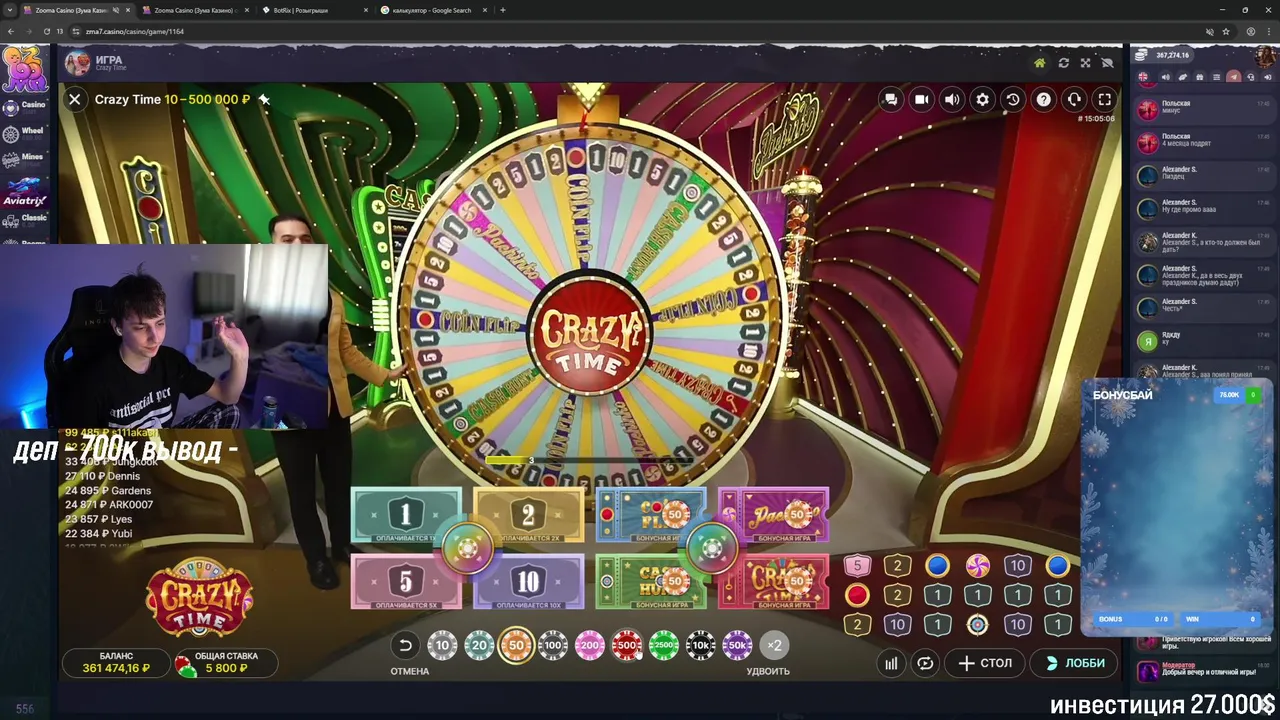Toggle the crossed-out hat streamer mode icon

(1107, 63)
